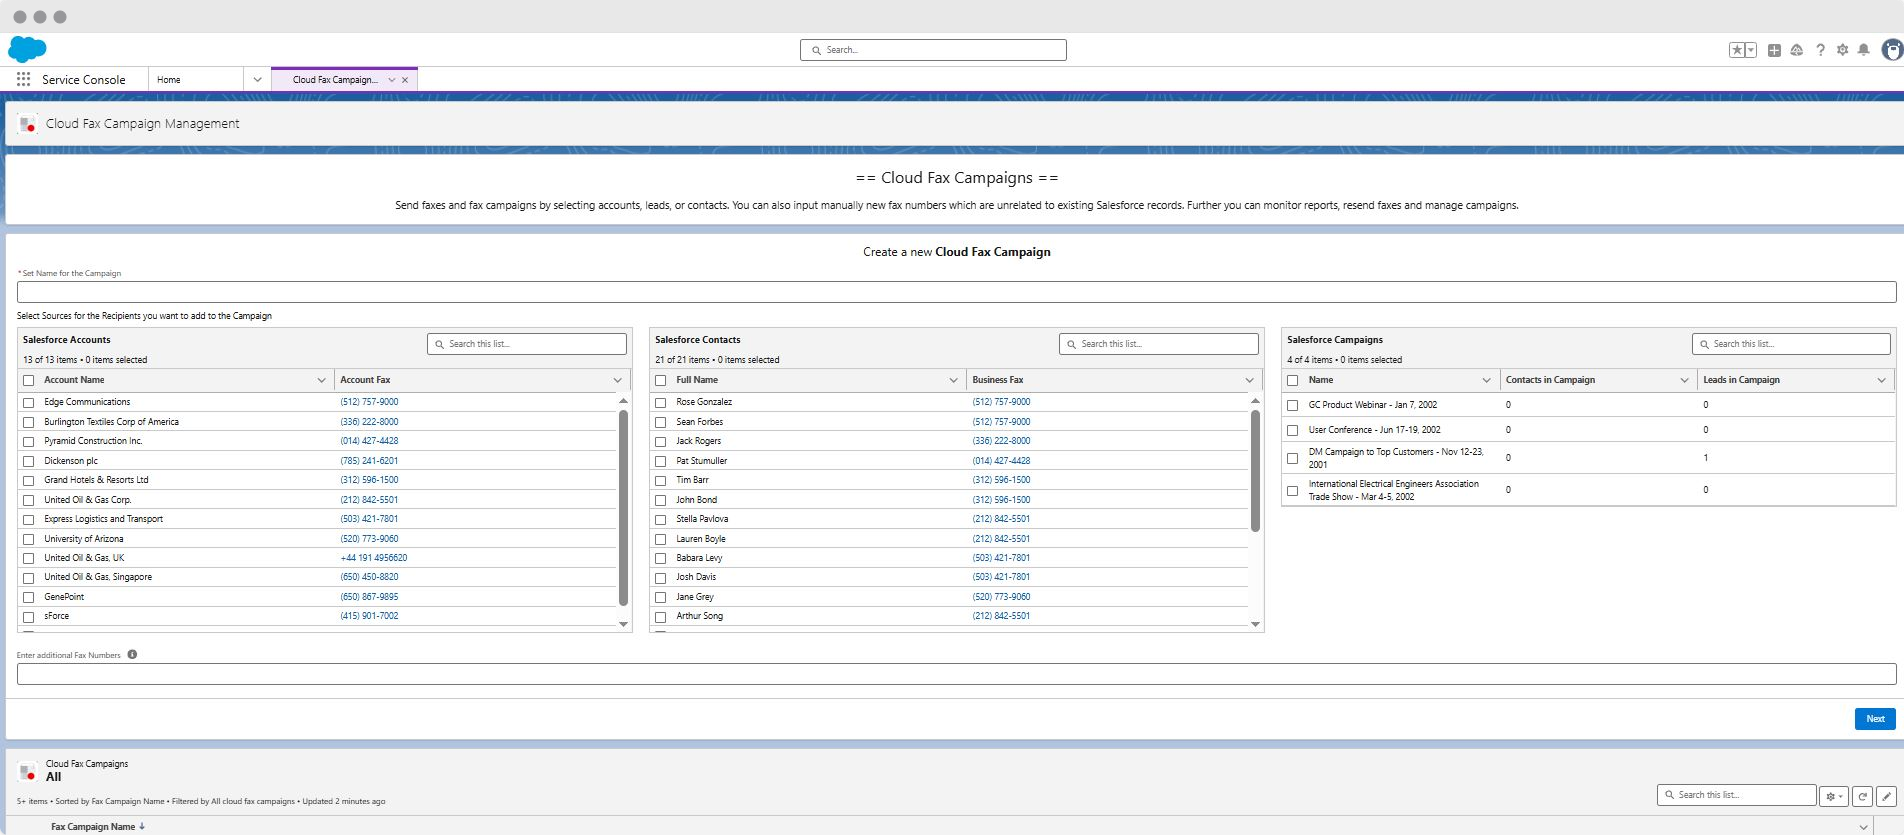Click the Next button
1904x835 pixels.
click(1875, 719)
